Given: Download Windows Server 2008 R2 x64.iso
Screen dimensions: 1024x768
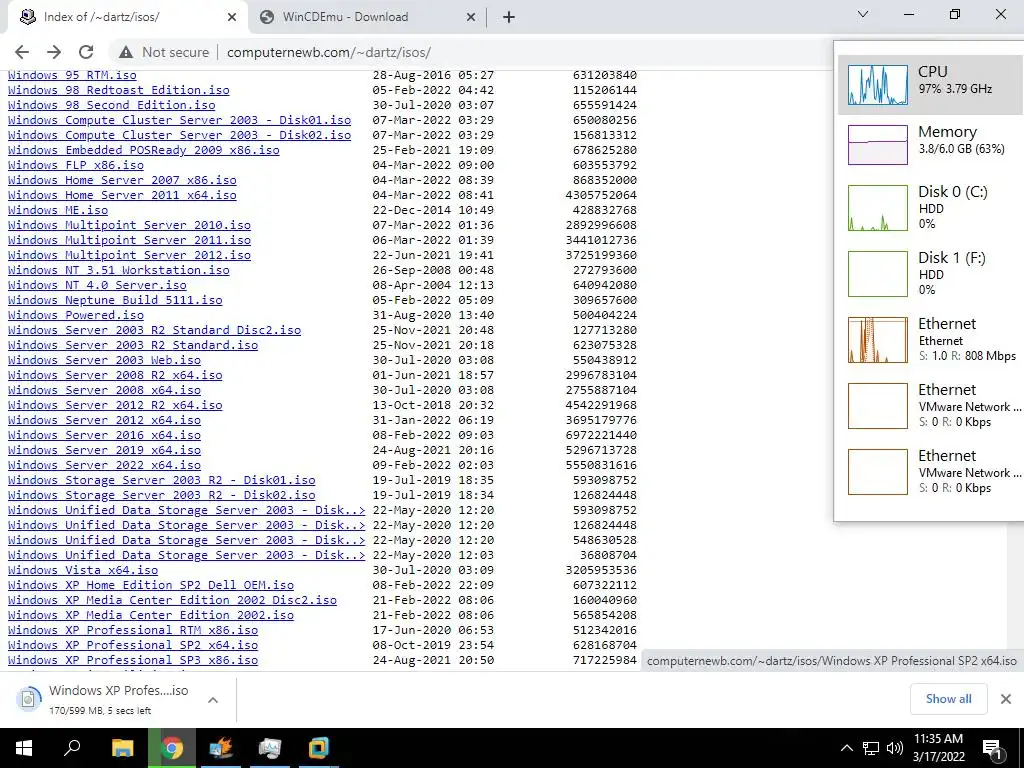Looking at the screenshot, I should (115, 376).
